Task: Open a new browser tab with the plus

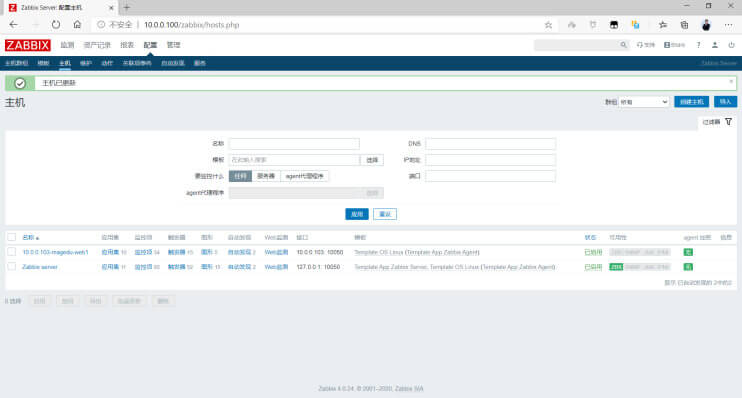Action: [x=126, y=7]
